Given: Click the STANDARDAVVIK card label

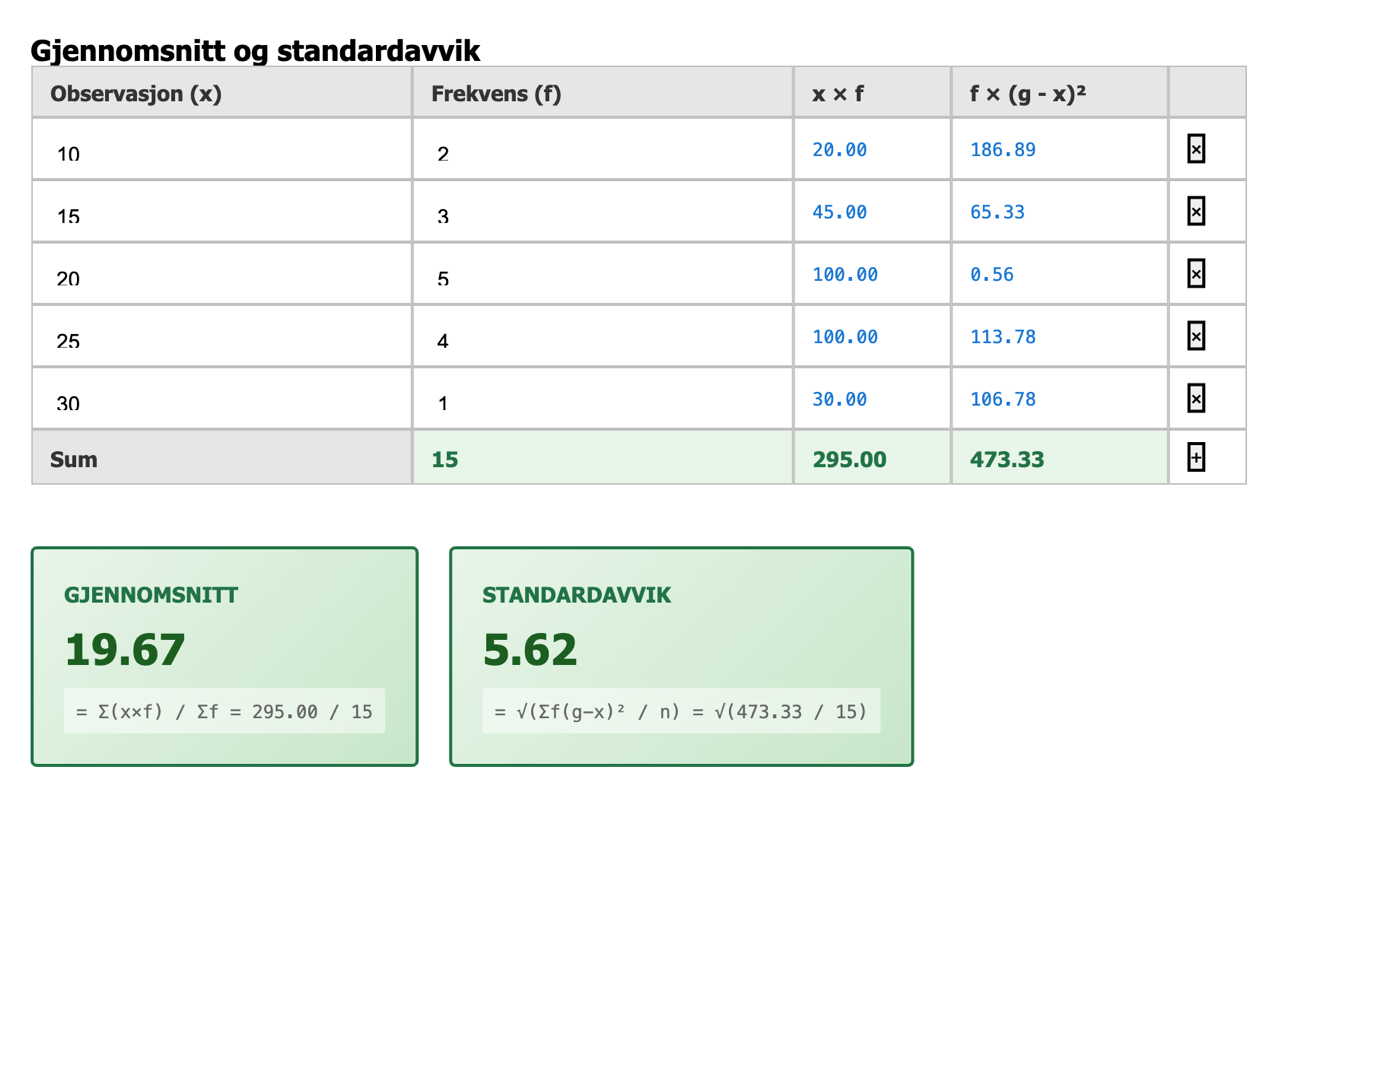Looking at the screenshot, I should [x=577, y=595].
